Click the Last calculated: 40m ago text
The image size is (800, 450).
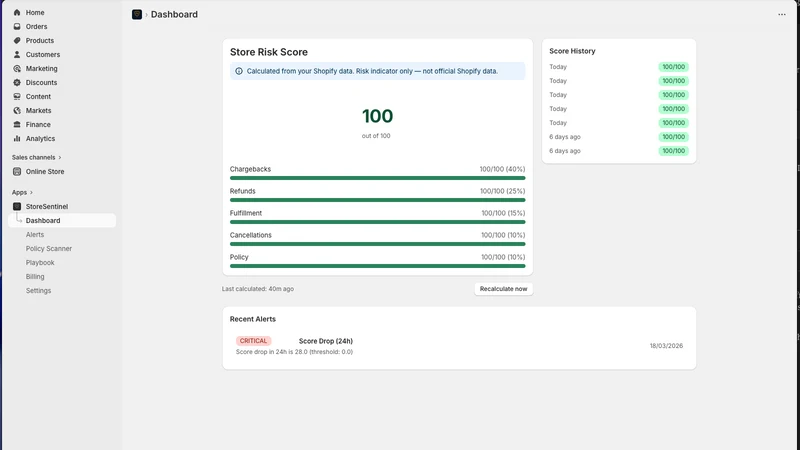pyautogui.click(x=258, y=289)
